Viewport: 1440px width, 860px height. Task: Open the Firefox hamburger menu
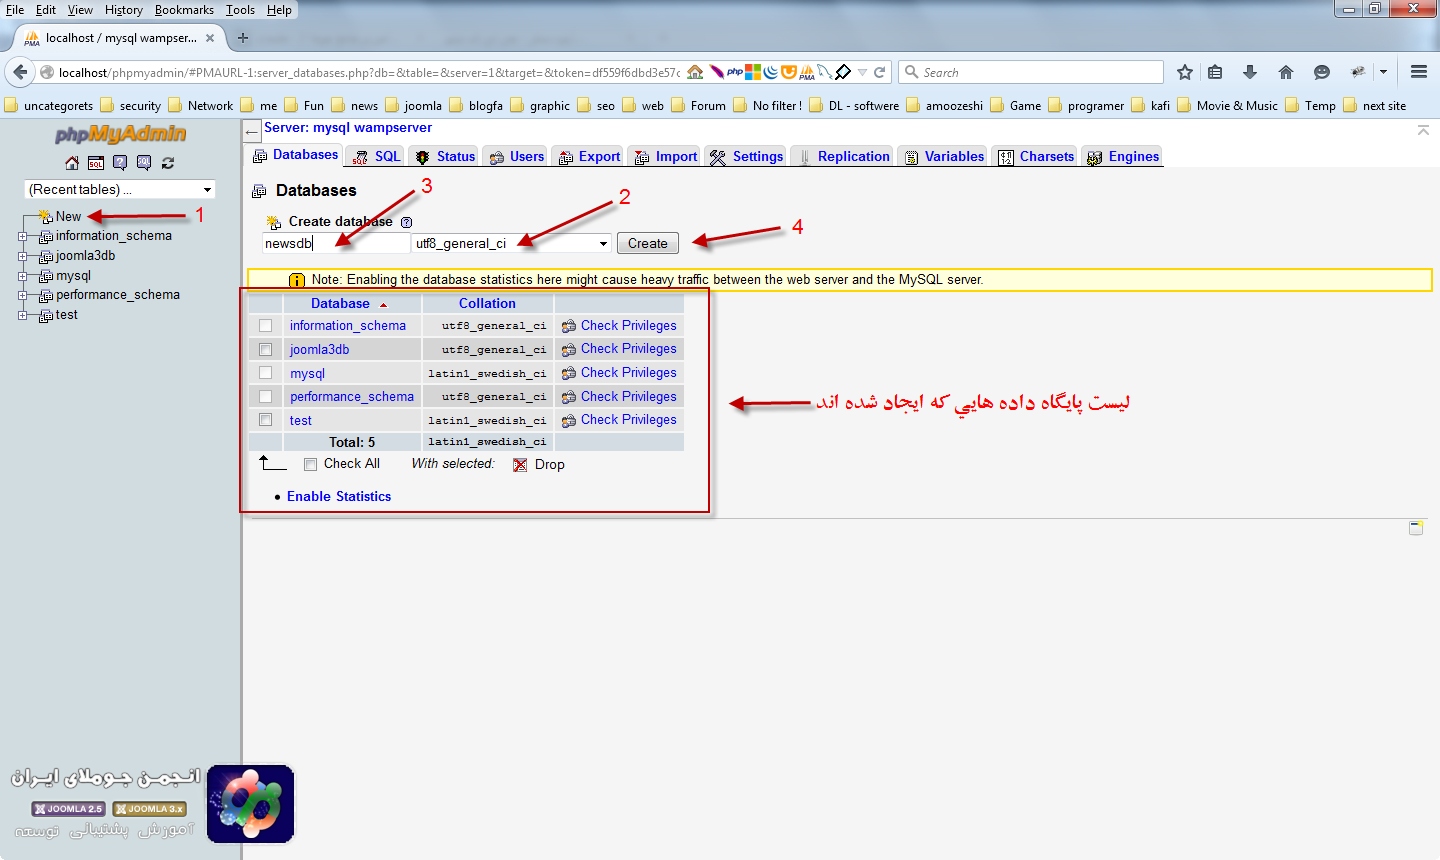point(1418,72)
